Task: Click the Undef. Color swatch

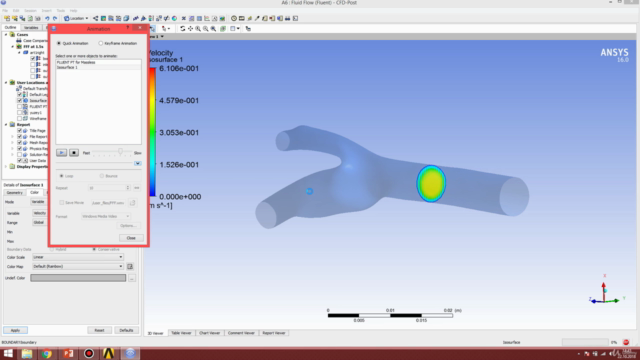Action: click(x=78, y=278)
